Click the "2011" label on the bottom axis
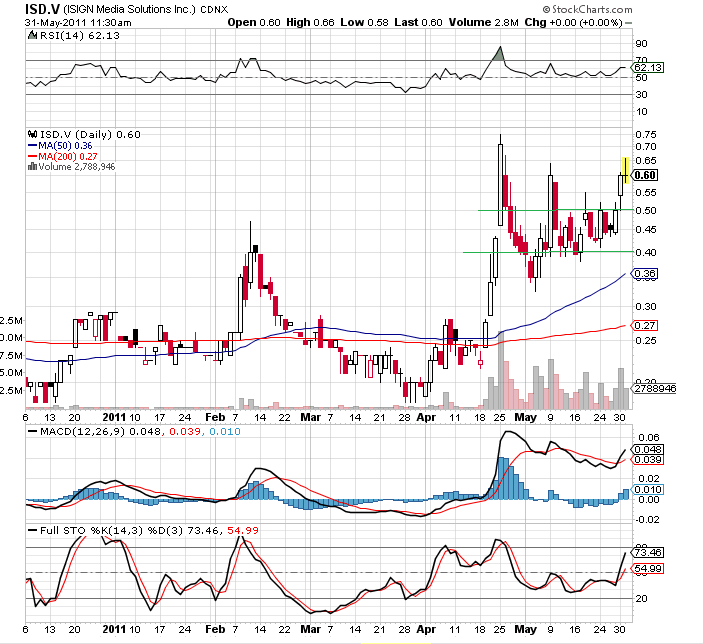Screen dimensions: 703x644 point(114,629)
